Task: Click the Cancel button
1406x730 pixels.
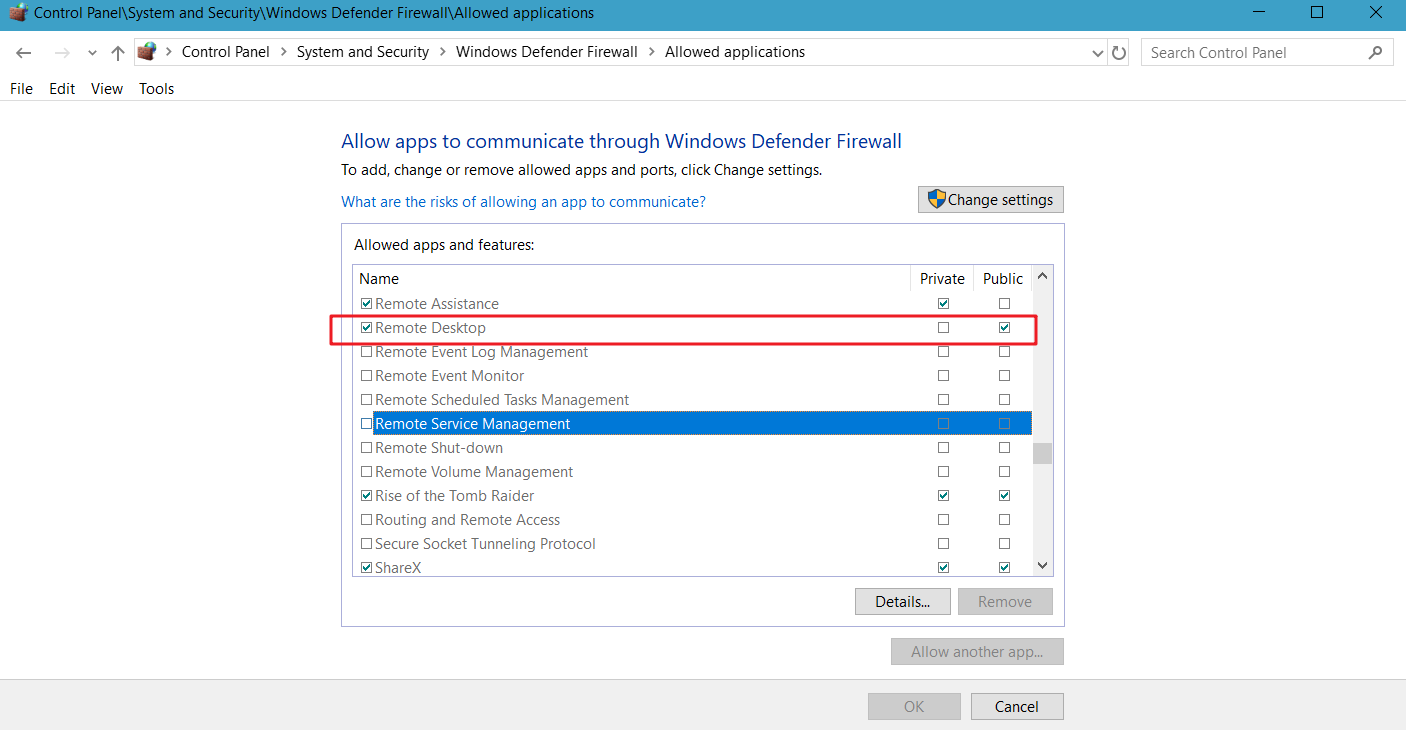Action: click(x=1017, y=706)
